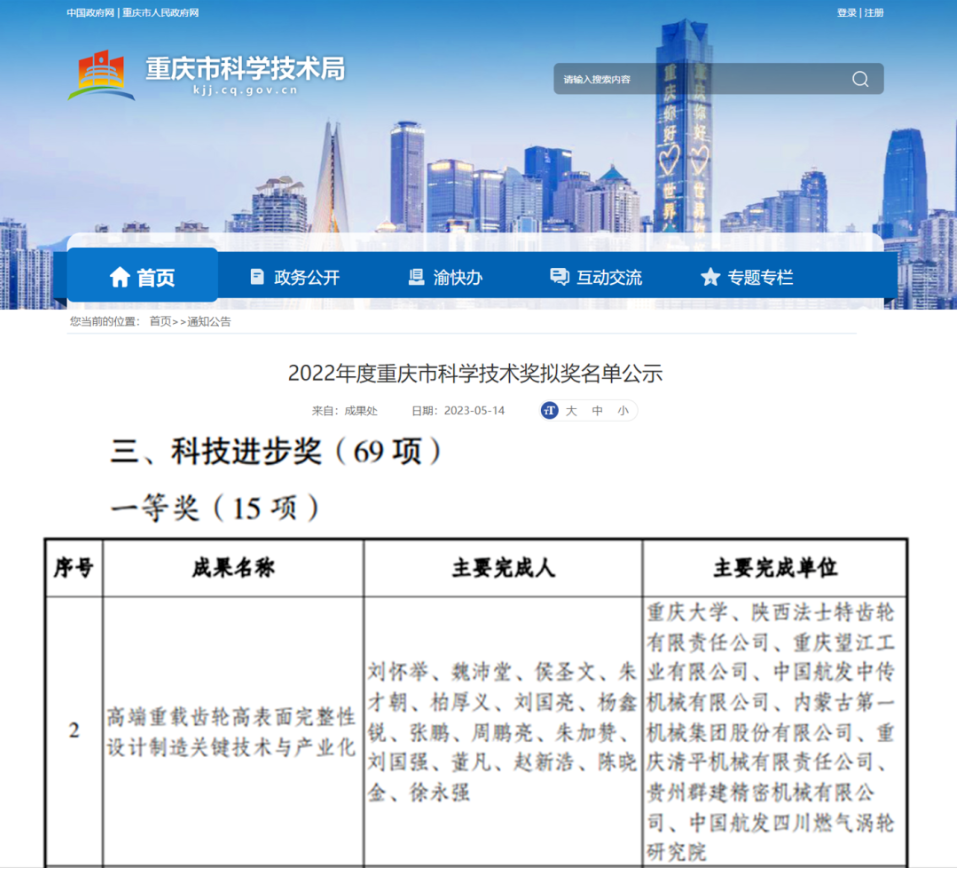Click the chat icon beside 互动交流
This screenshot has width=959, height=872.
coord(559,277)
